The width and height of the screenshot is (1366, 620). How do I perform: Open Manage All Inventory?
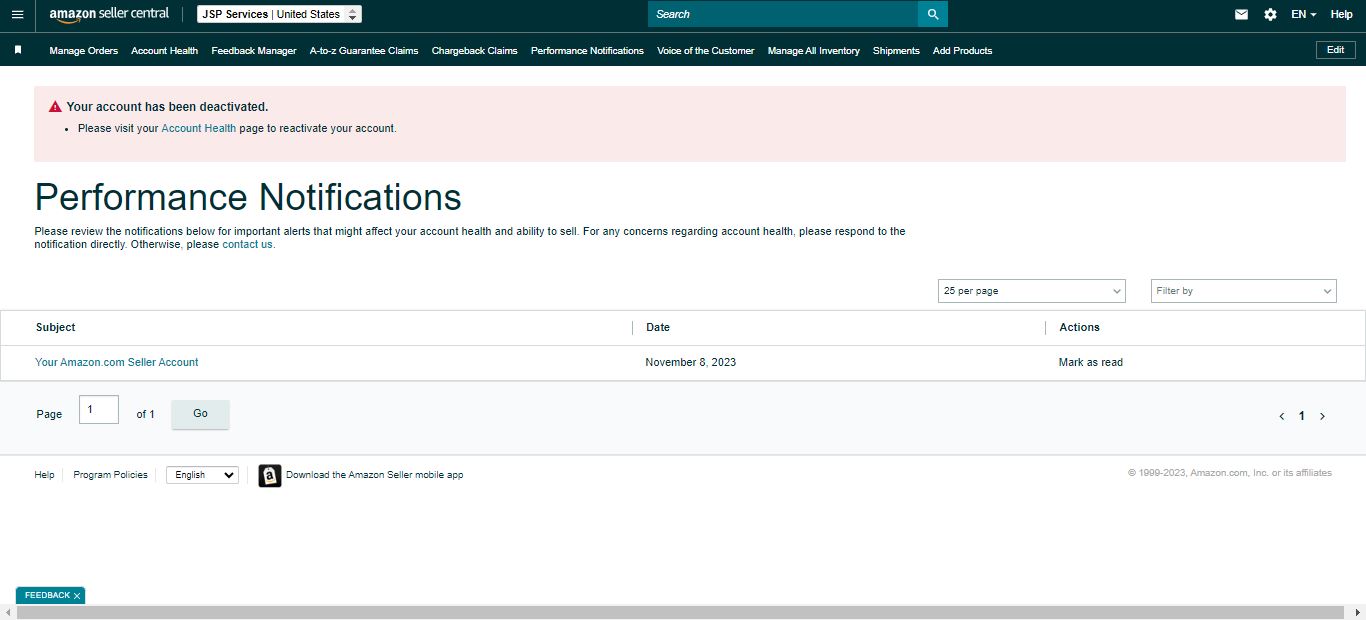coord(814,50)
